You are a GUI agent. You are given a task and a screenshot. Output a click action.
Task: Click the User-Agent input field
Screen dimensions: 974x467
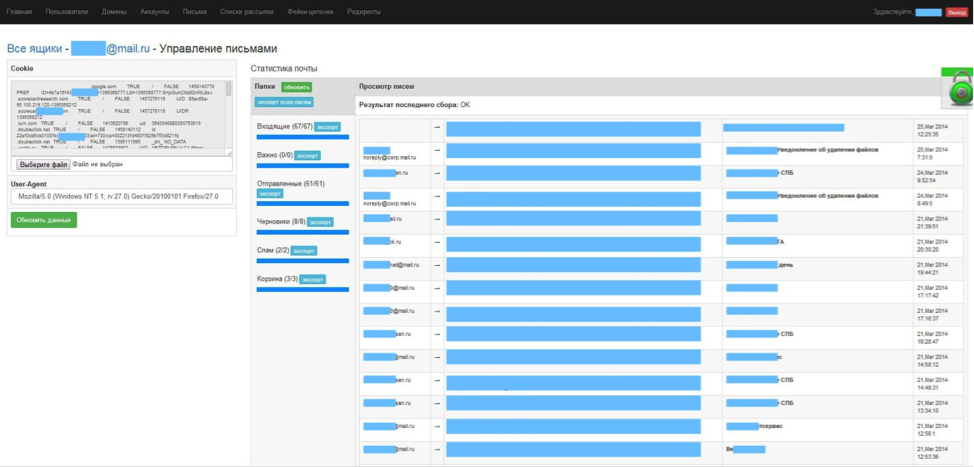pos(122,197)
